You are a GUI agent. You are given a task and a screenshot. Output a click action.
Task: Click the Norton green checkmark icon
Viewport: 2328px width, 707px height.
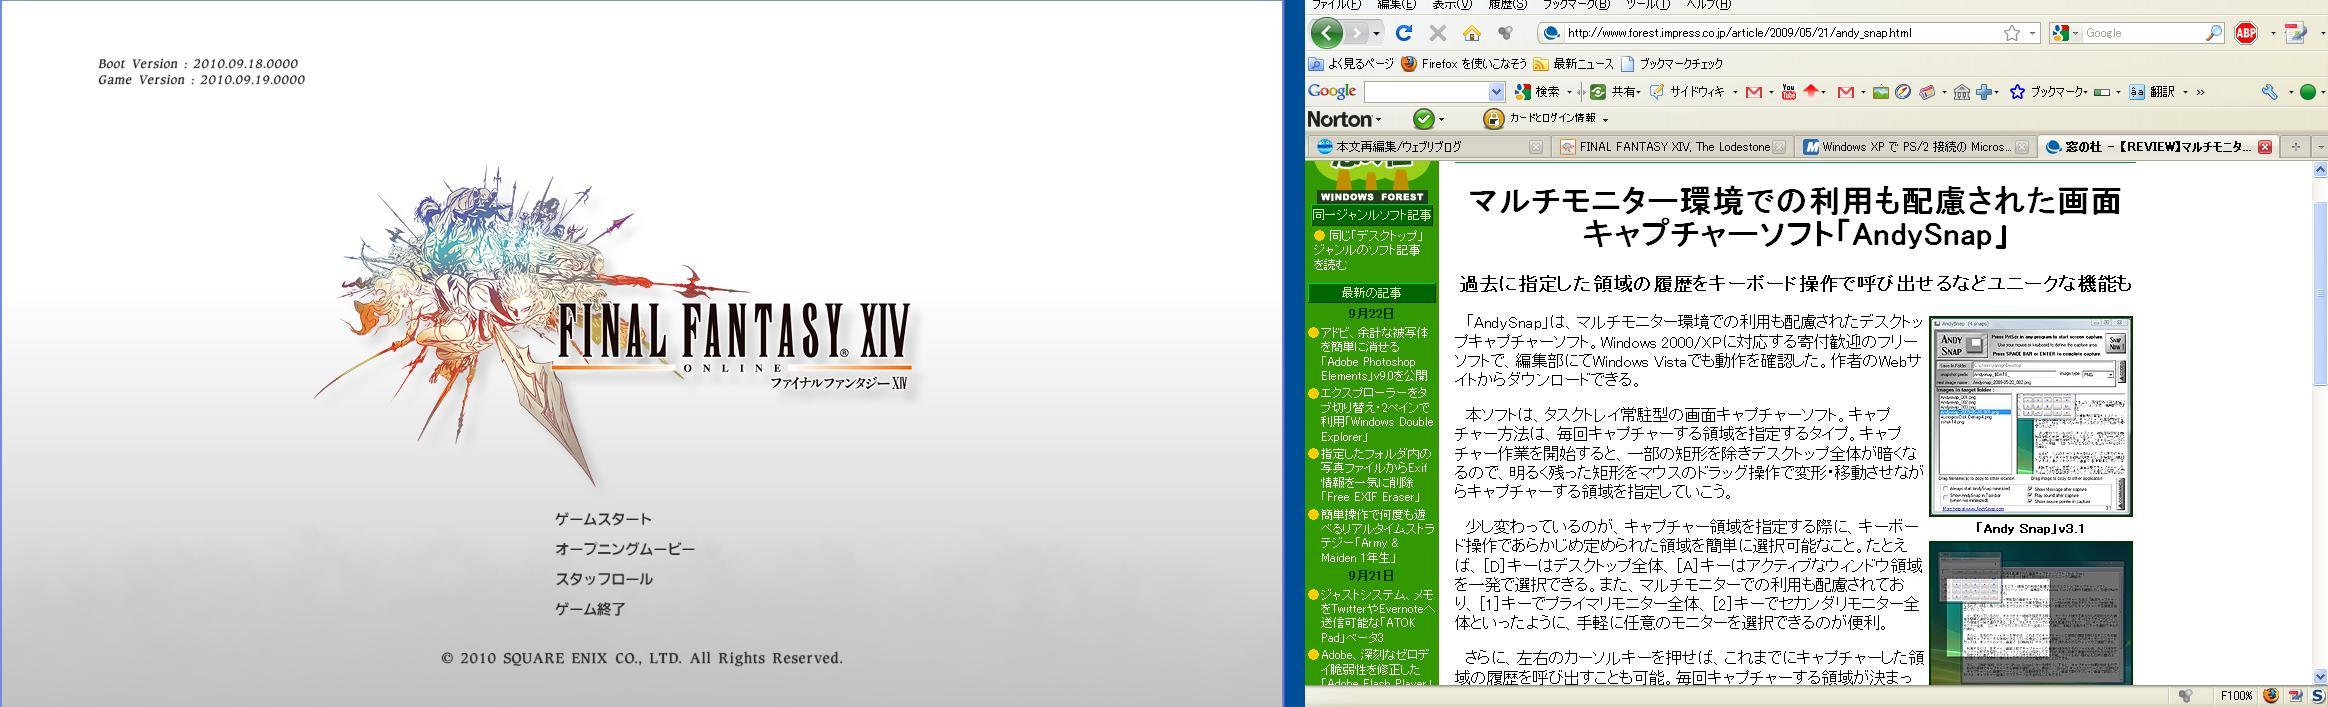pyautogui.click(x=1423, y=119)
